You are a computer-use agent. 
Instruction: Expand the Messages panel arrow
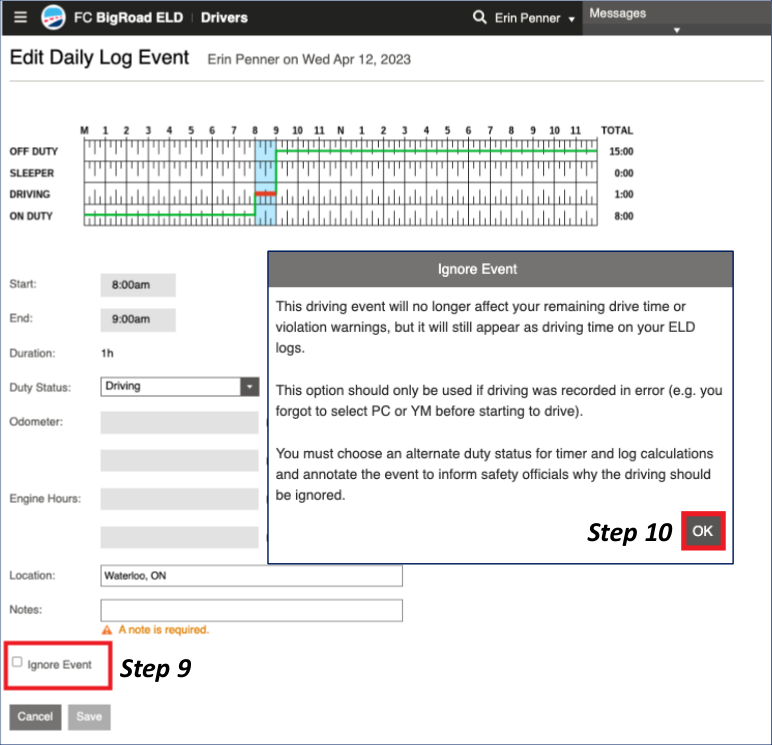click(677, 31)
